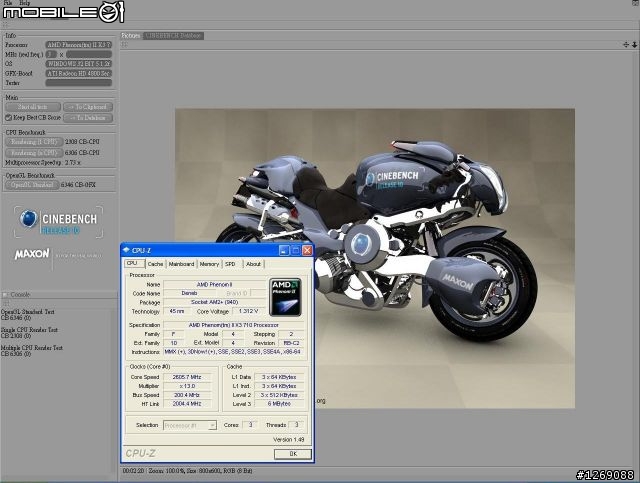Screen dimensions: 640x483
Task: Click OpenGL Standard Test console line
Action: click(x=28, y=312)
